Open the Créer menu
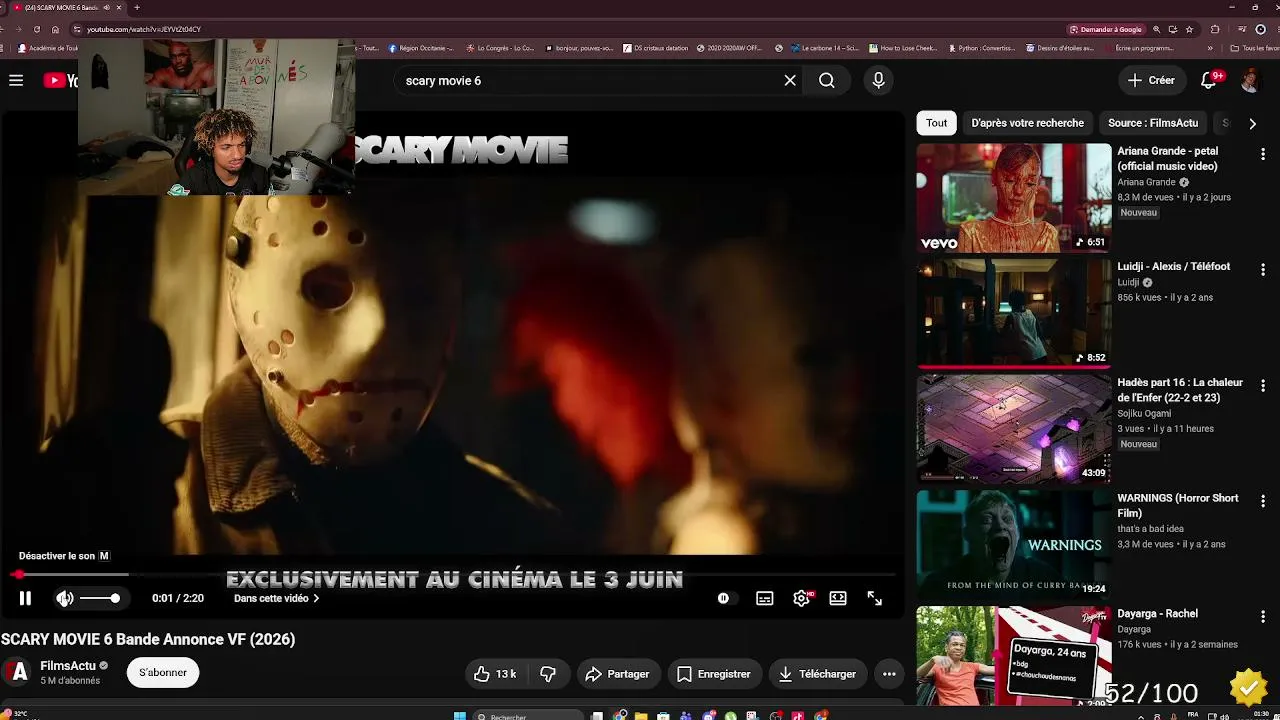Viewport: 1280px width, 720px height. 1151,80
